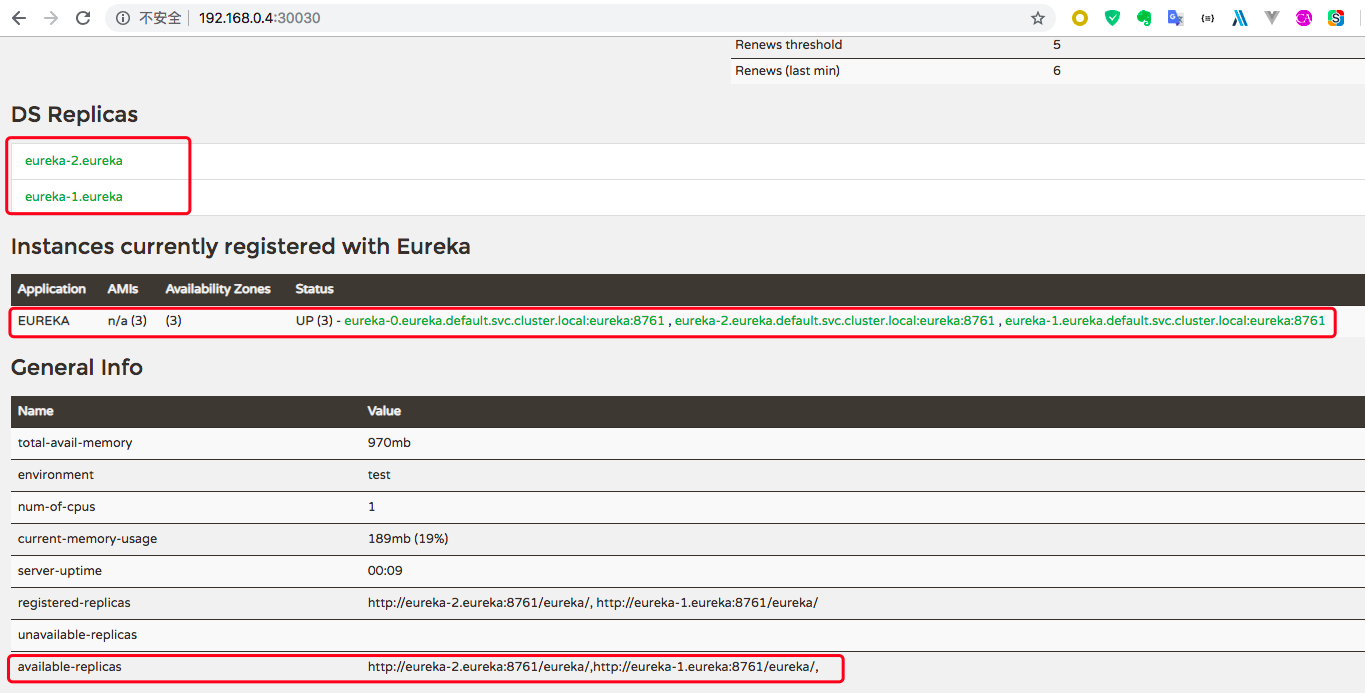The width and height of the screenshot is (1365, 693).
Task: Click the total-avail-memory row name
Action: coord(75,442)
